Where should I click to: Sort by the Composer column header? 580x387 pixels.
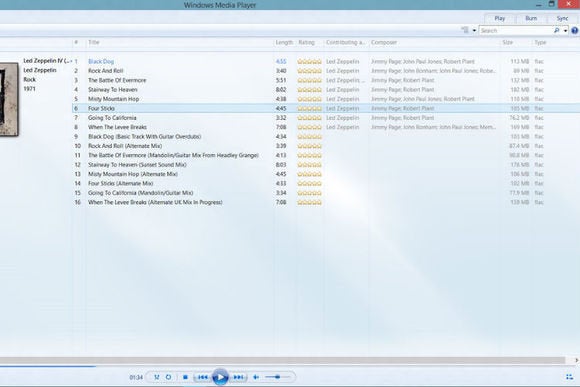coord(384,42)
